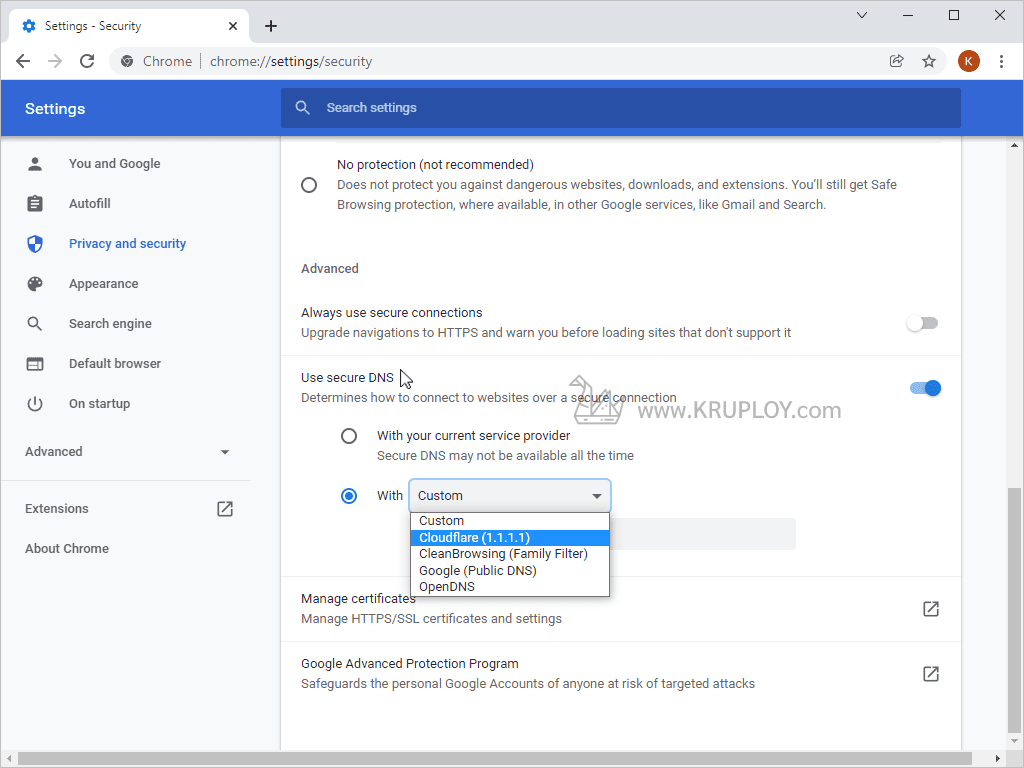Choose OpenDNS option
Screen dimensions: 1024x768
510,586
